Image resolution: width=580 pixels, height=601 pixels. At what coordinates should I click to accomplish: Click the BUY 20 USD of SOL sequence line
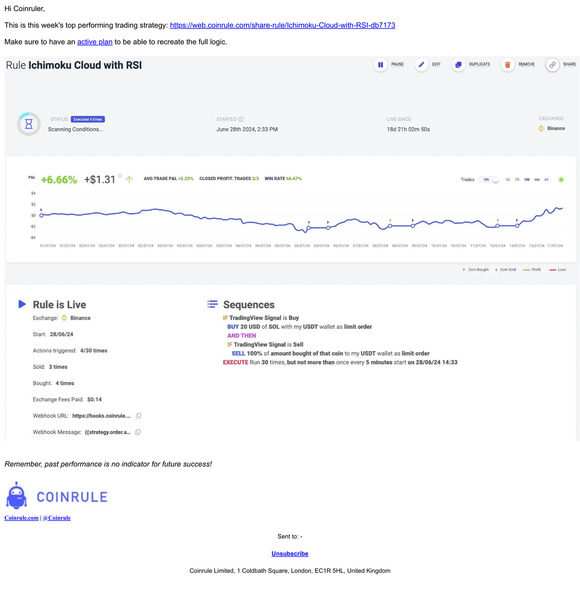[299, 327]
